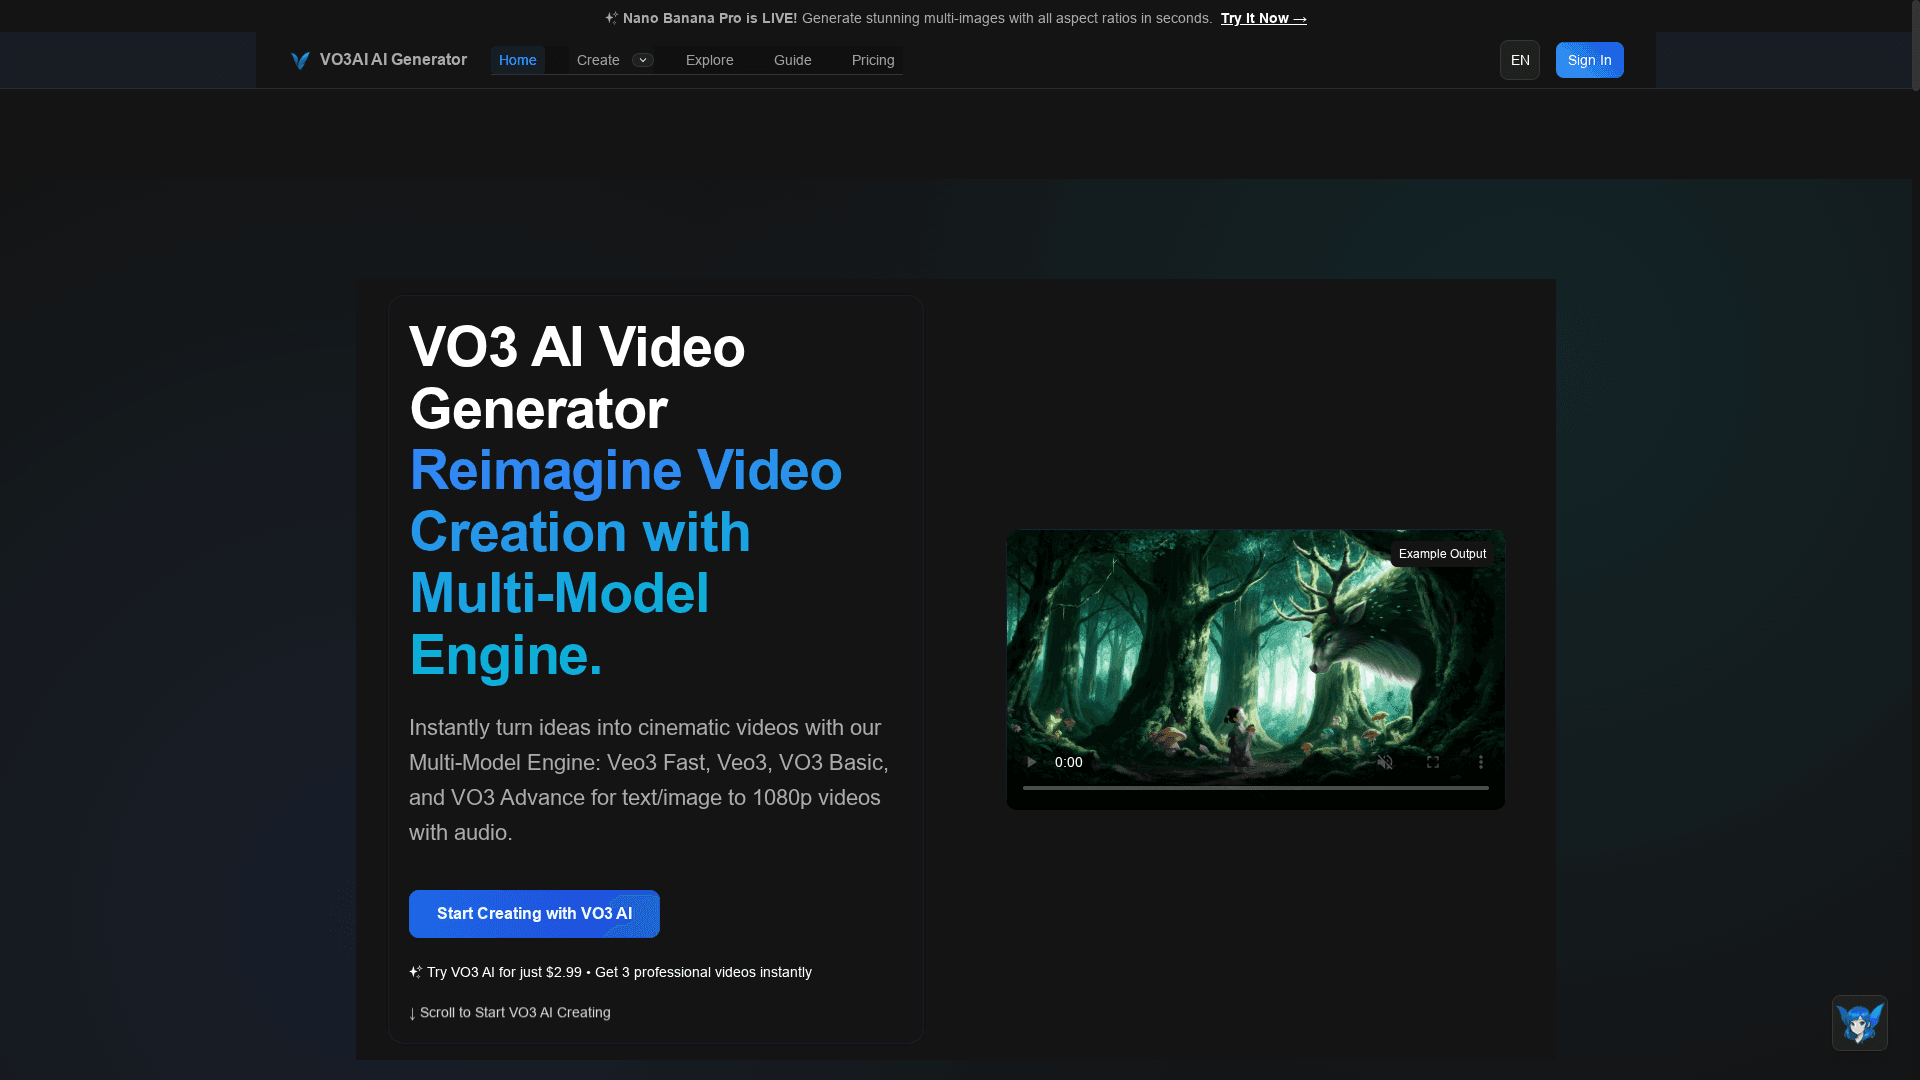Expand the Create navigation dropdown
The image size is (1920, 1080).
point(643,60)
